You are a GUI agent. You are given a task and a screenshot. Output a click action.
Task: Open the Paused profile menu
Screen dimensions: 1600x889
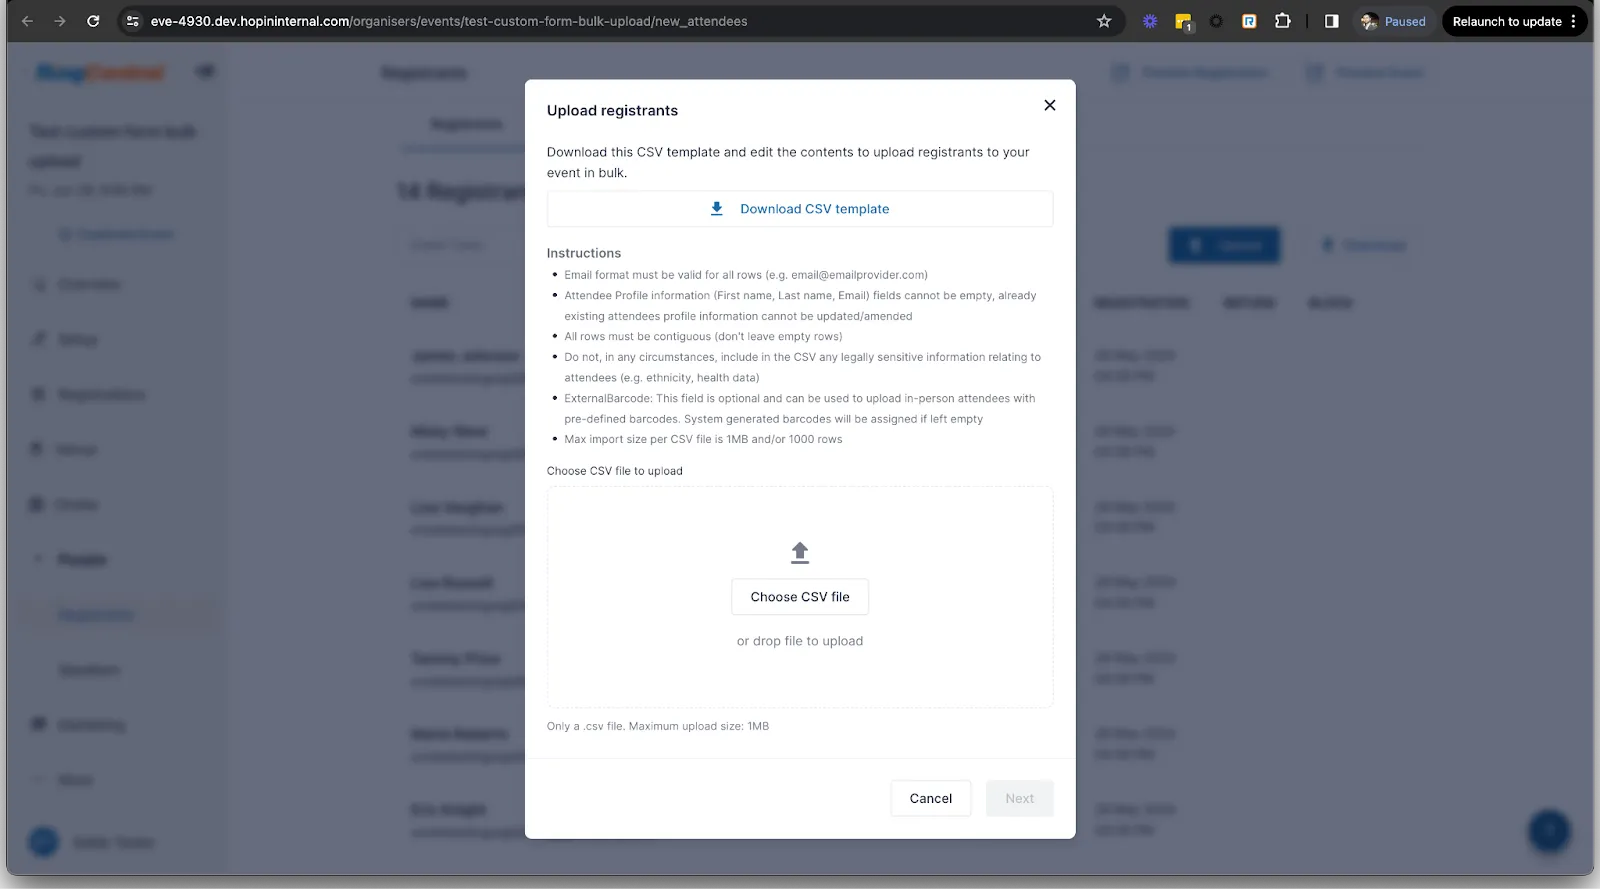click(x=1394, y=21)
